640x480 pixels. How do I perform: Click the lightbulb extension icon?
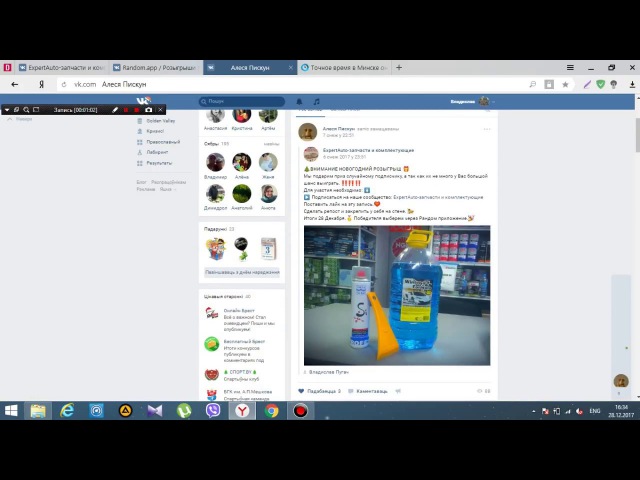tap(613, 84)
